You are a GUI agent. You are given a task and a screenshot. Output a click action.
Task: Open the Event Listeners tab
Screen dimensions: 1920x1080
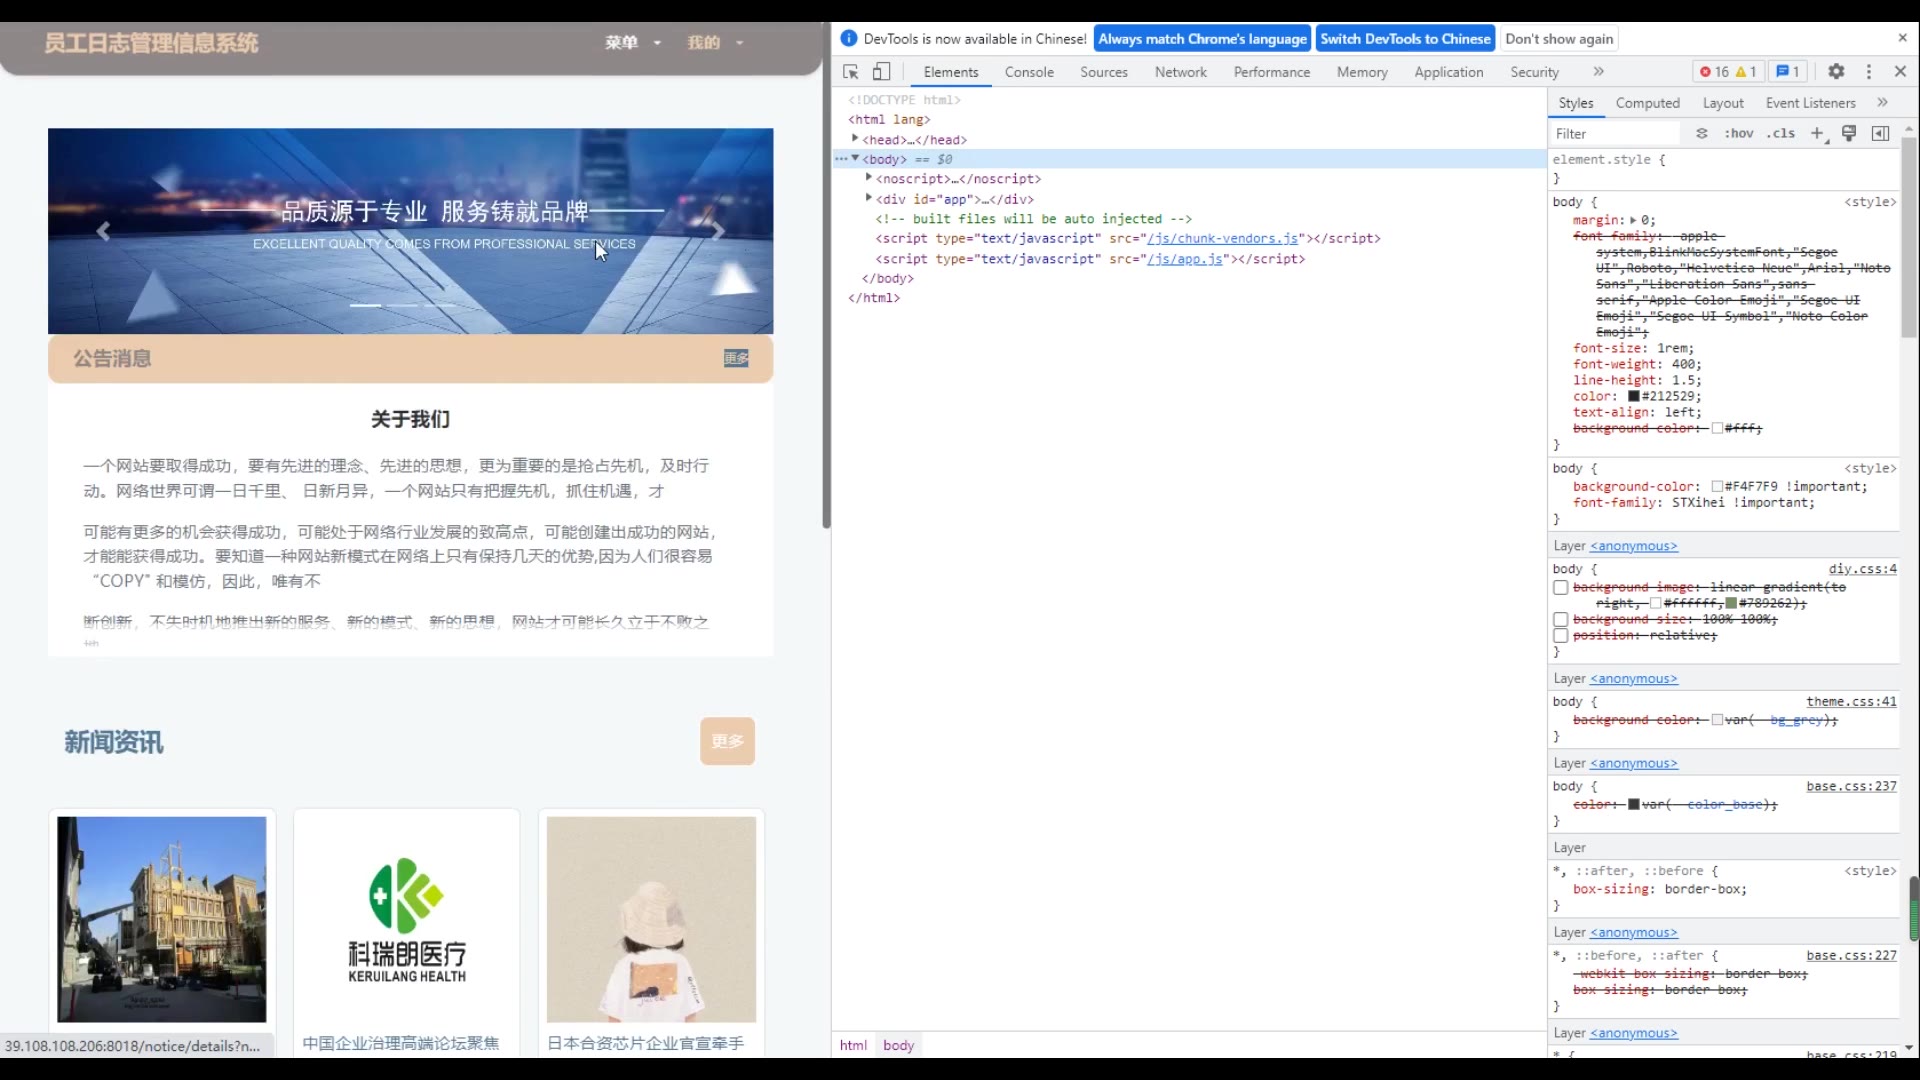[x=1810, y=103]
